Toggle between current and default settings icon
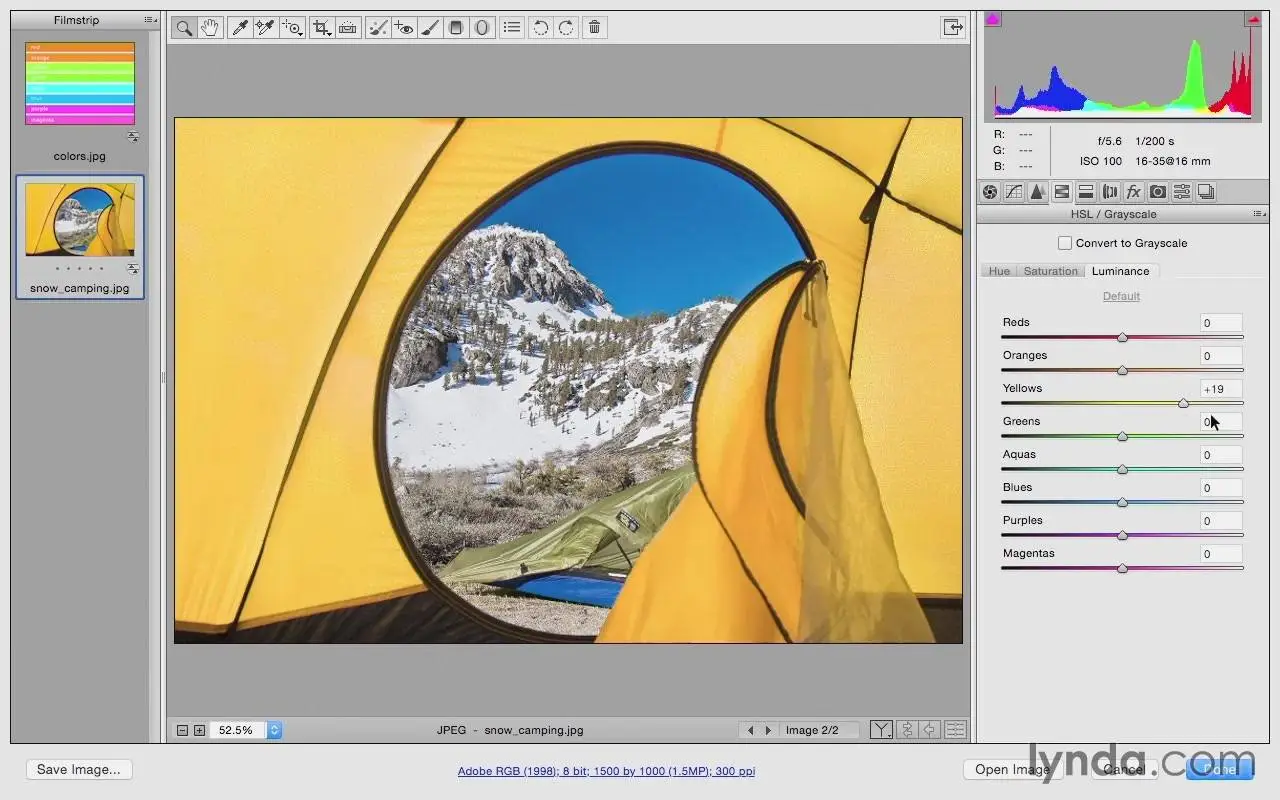This screenshot has height=800, width=1280. pyautogui.click(x=955, y=730)
